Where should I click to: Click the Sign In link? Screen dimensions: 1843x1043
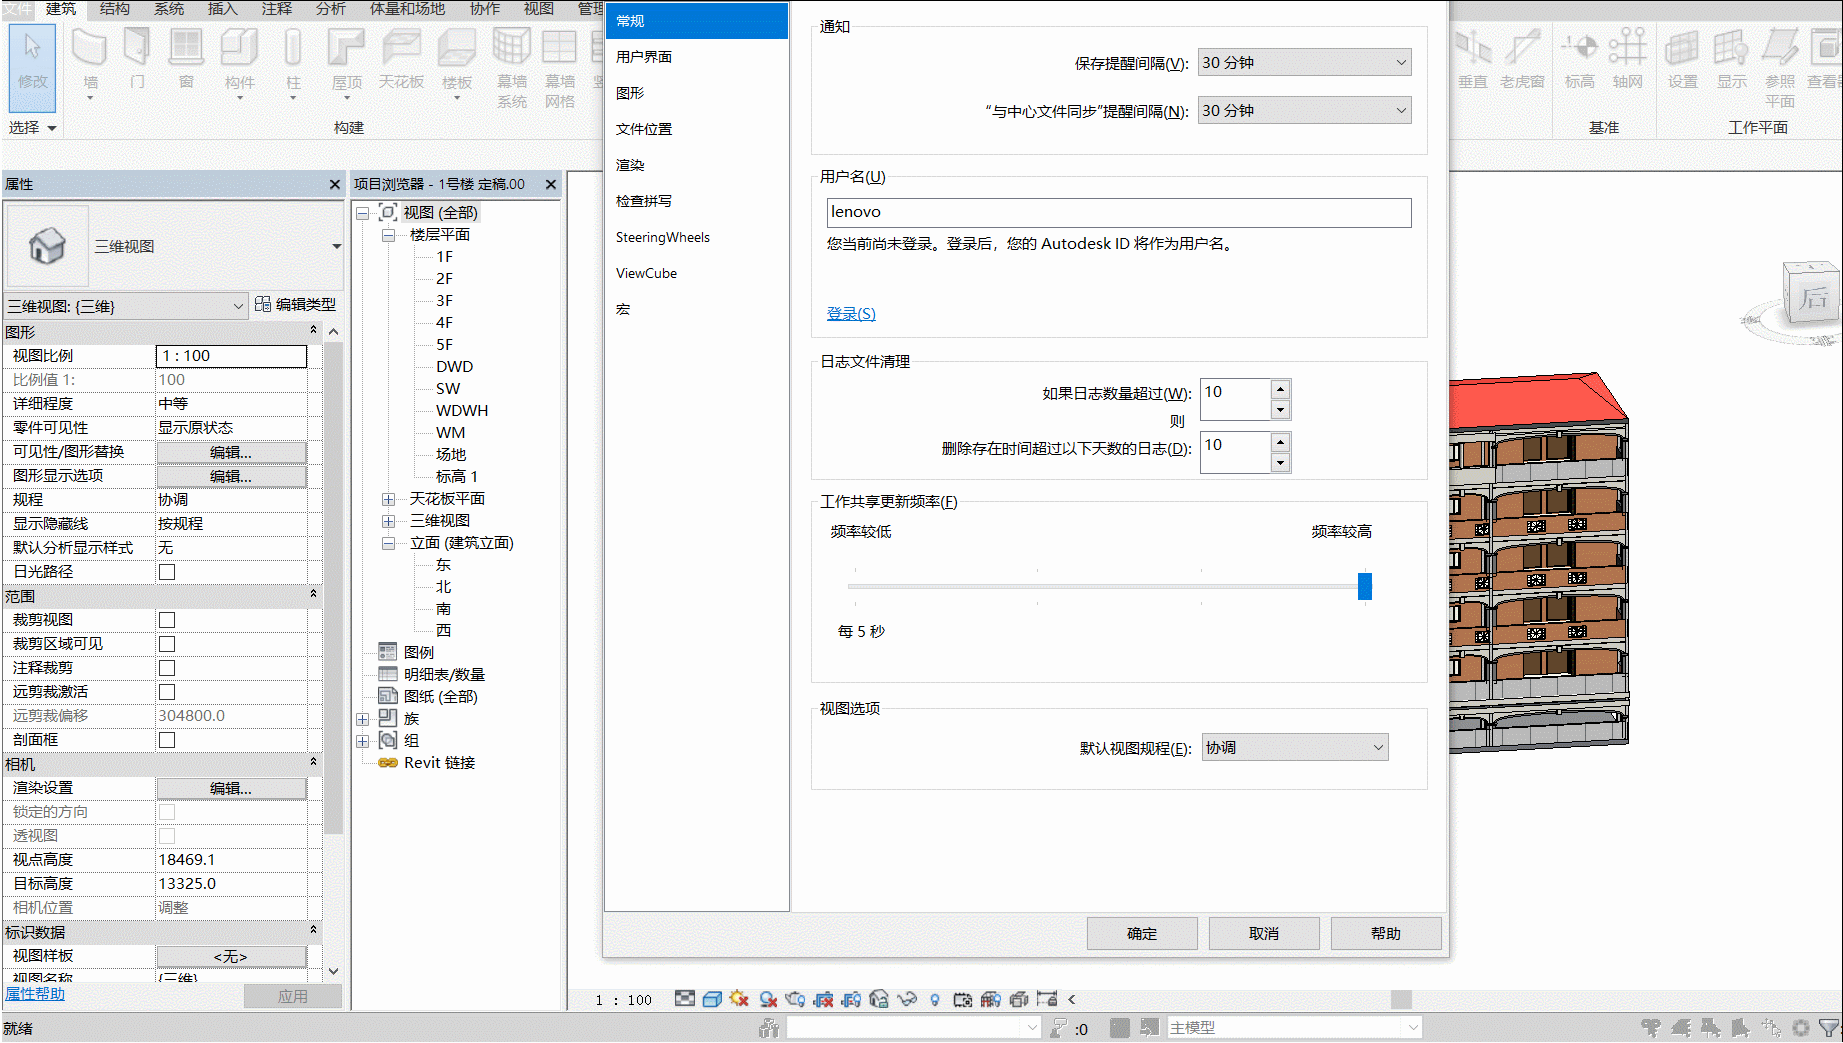point(851,314)
